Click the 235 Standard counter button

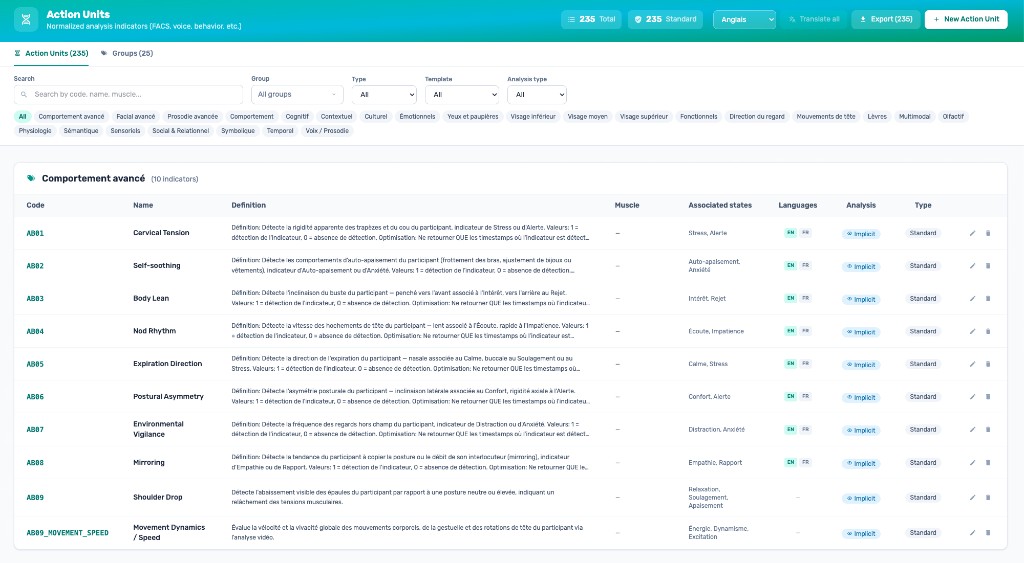[x=665, y=20]
